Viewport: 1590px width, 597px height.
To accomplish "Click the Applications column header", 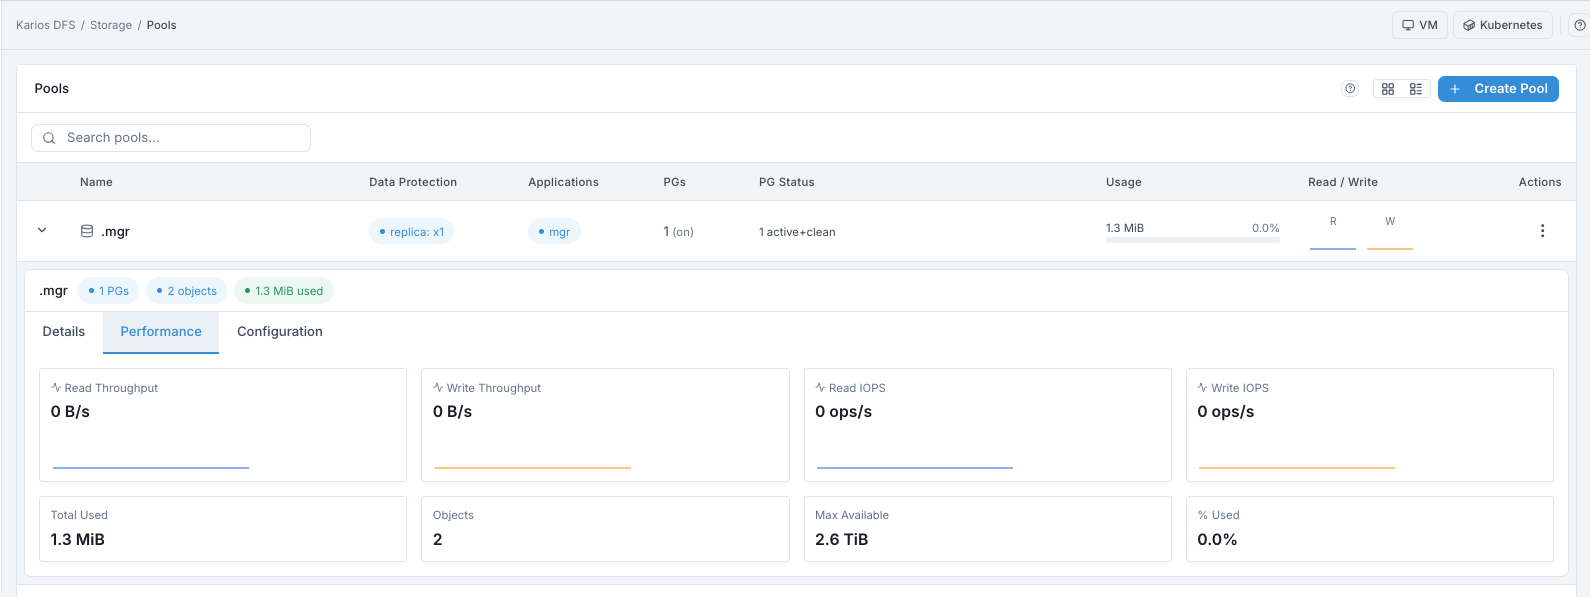I will coord(563,182).
